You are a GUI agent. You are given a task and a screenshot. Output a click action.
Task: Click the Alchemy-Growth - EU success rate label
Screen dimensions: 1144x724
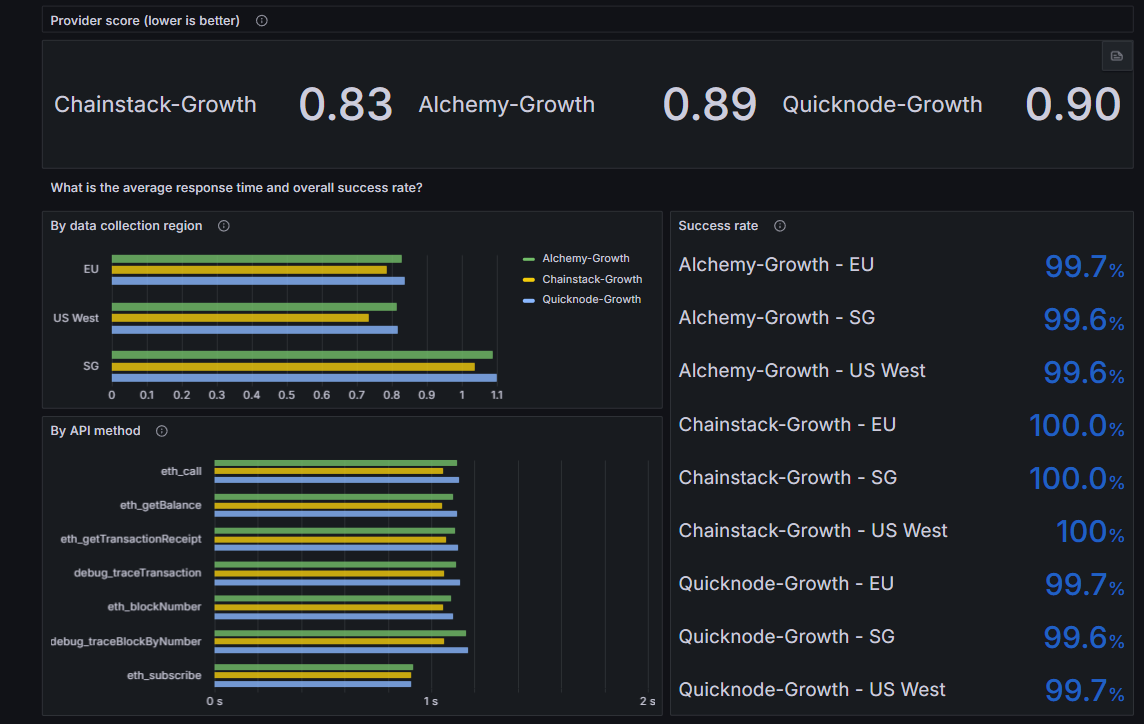pos(776,265)
